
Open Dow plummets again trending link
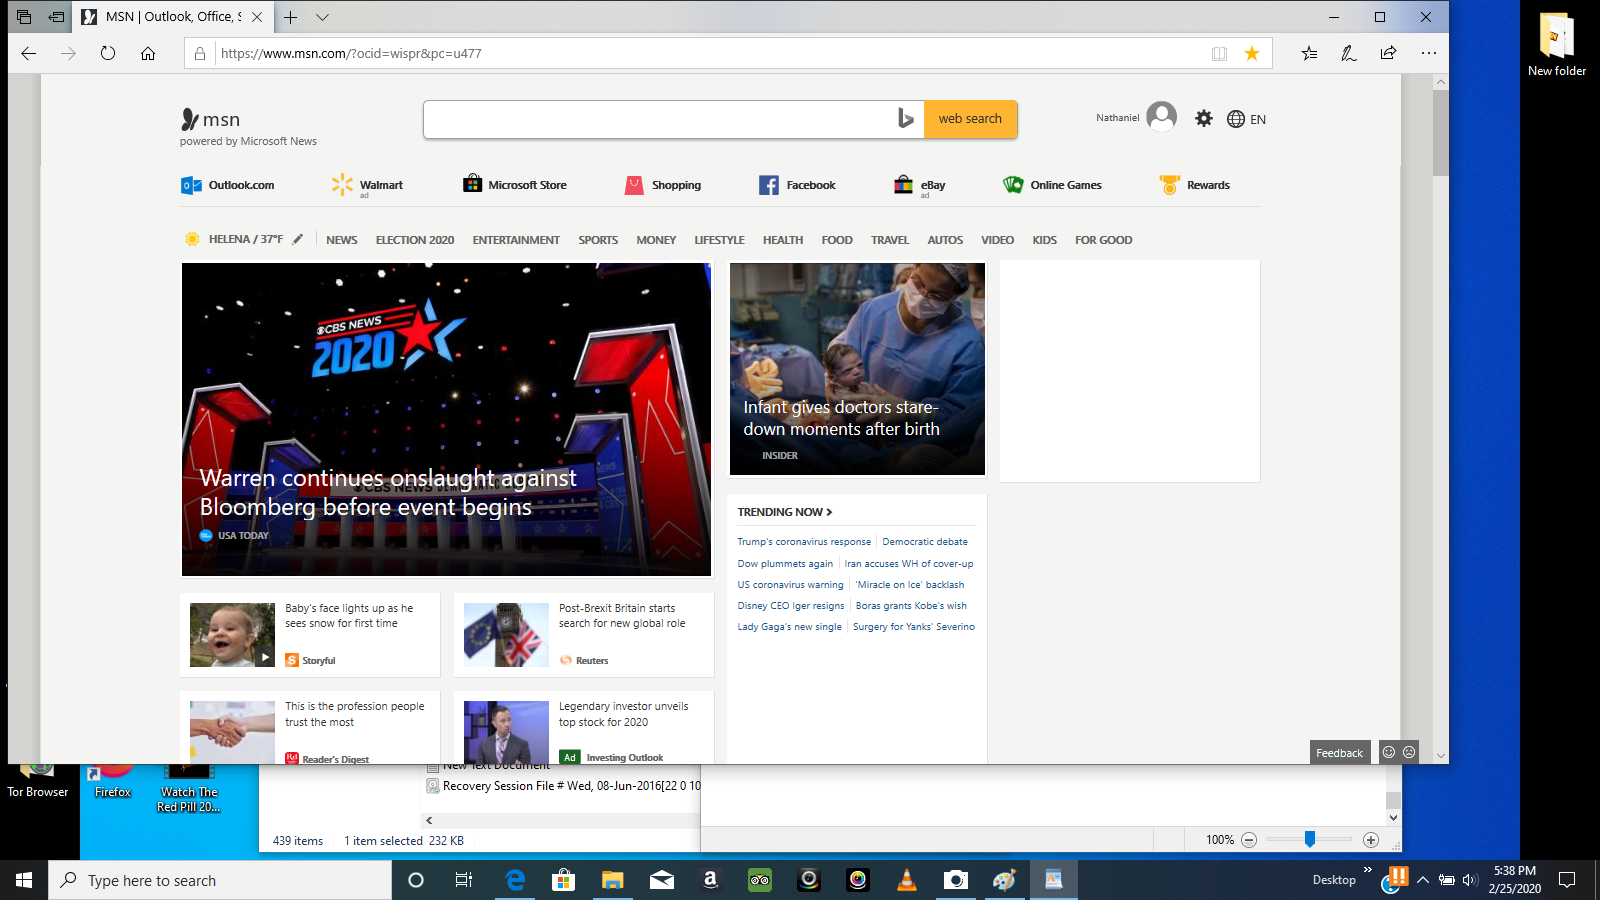[x=785, y=564]
